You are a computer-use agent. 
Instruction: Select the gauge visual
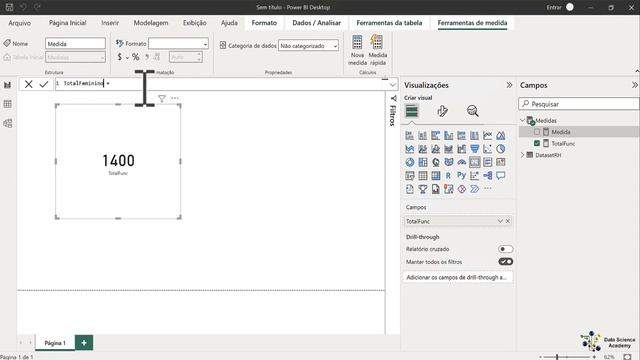[461, 162]
